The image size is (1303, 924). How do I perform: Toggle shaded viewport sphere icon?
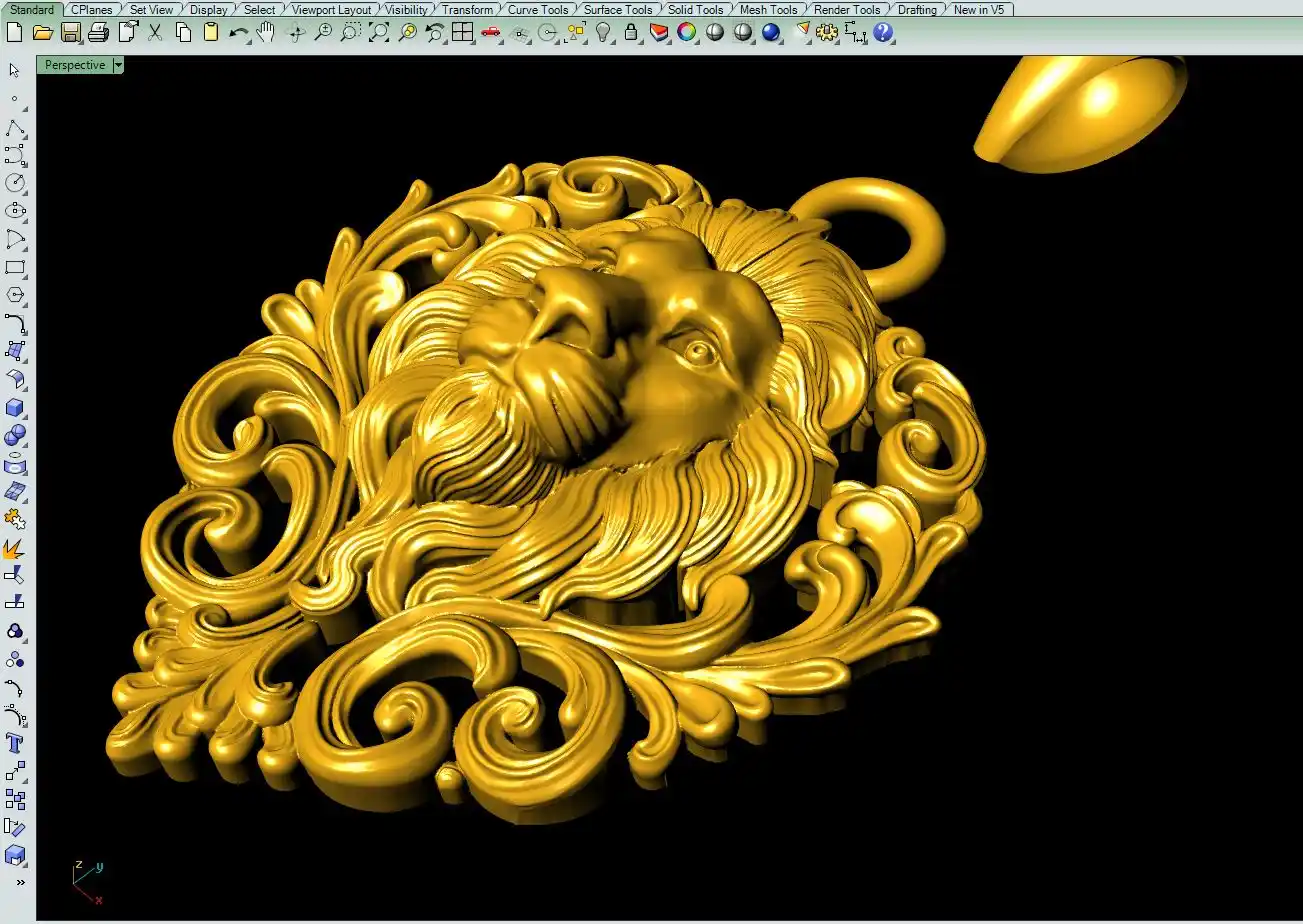click(x=714, y=32)
